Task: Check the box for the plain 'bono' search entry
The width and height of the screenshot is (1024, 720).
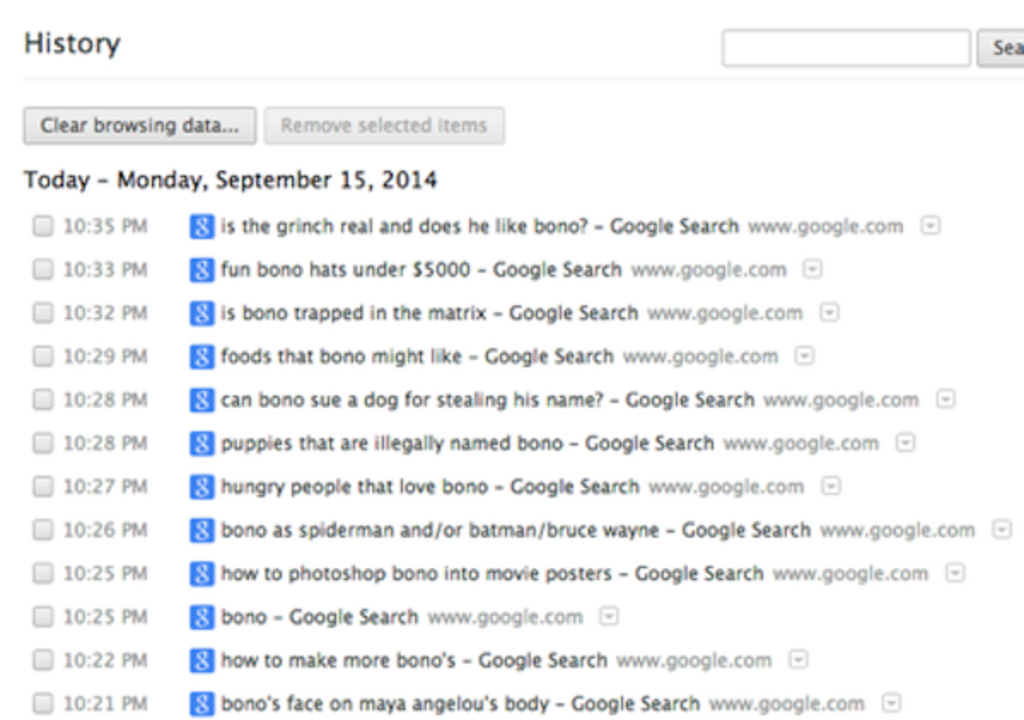Action: [43, 616]
